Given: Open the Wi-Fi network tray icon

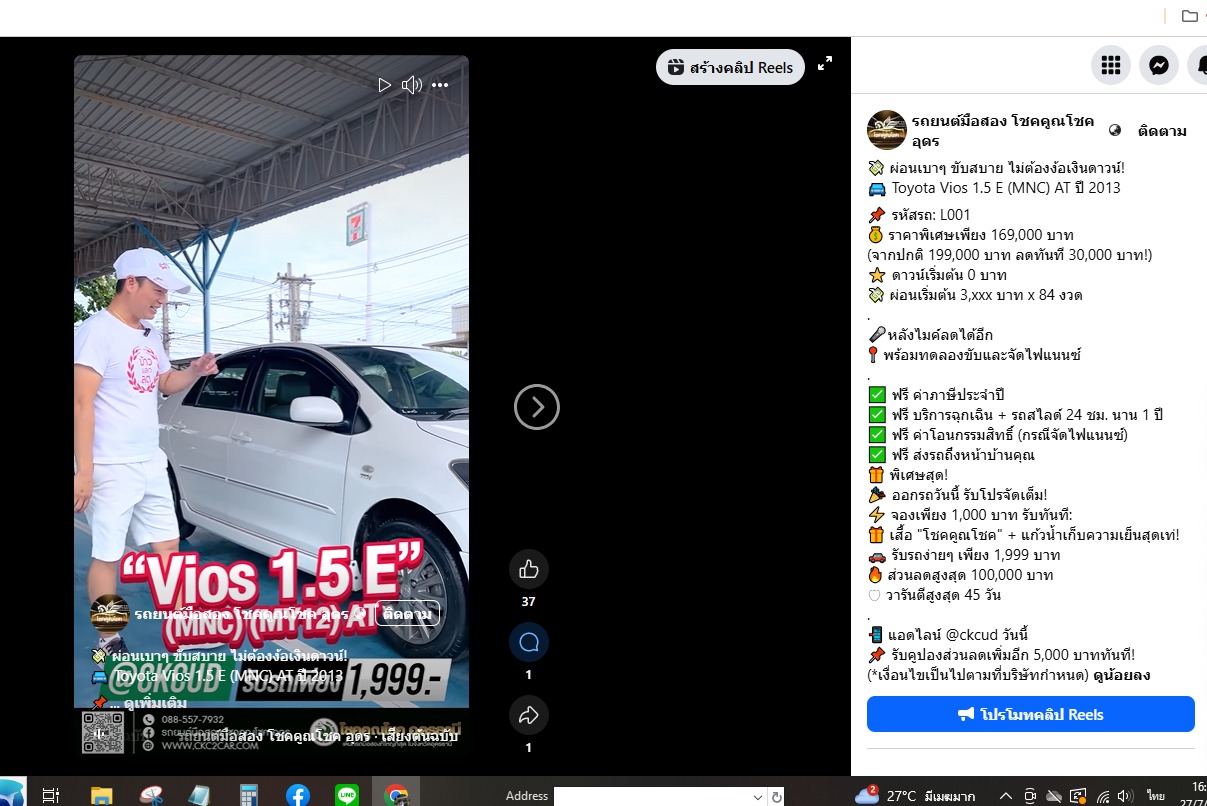Looking at the screenshot, I should (x=1103, y=796).
